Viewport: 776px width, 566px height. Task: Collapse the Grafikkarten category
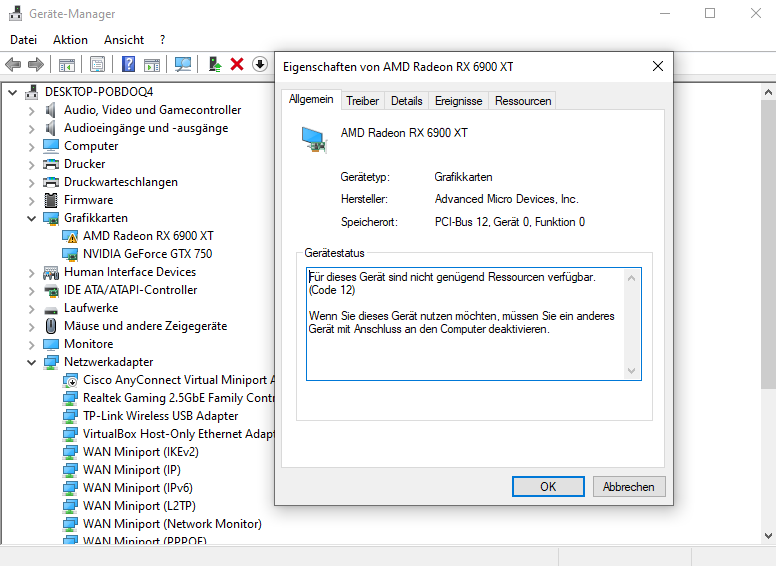click(x=32, y=218)
